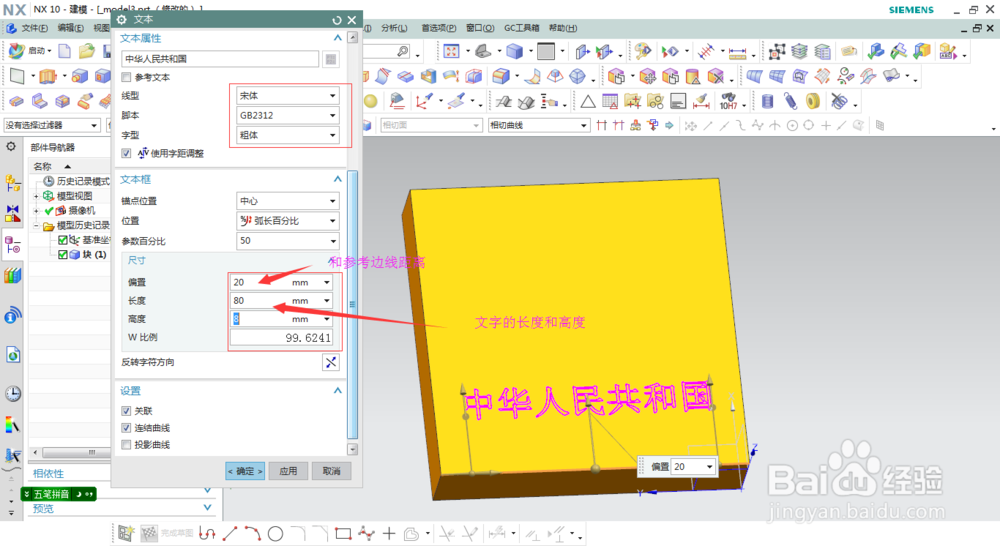Select the rectangle sketch tool at bottom
The width and height of the screenshot is (1000, 546).
point(343,534)
